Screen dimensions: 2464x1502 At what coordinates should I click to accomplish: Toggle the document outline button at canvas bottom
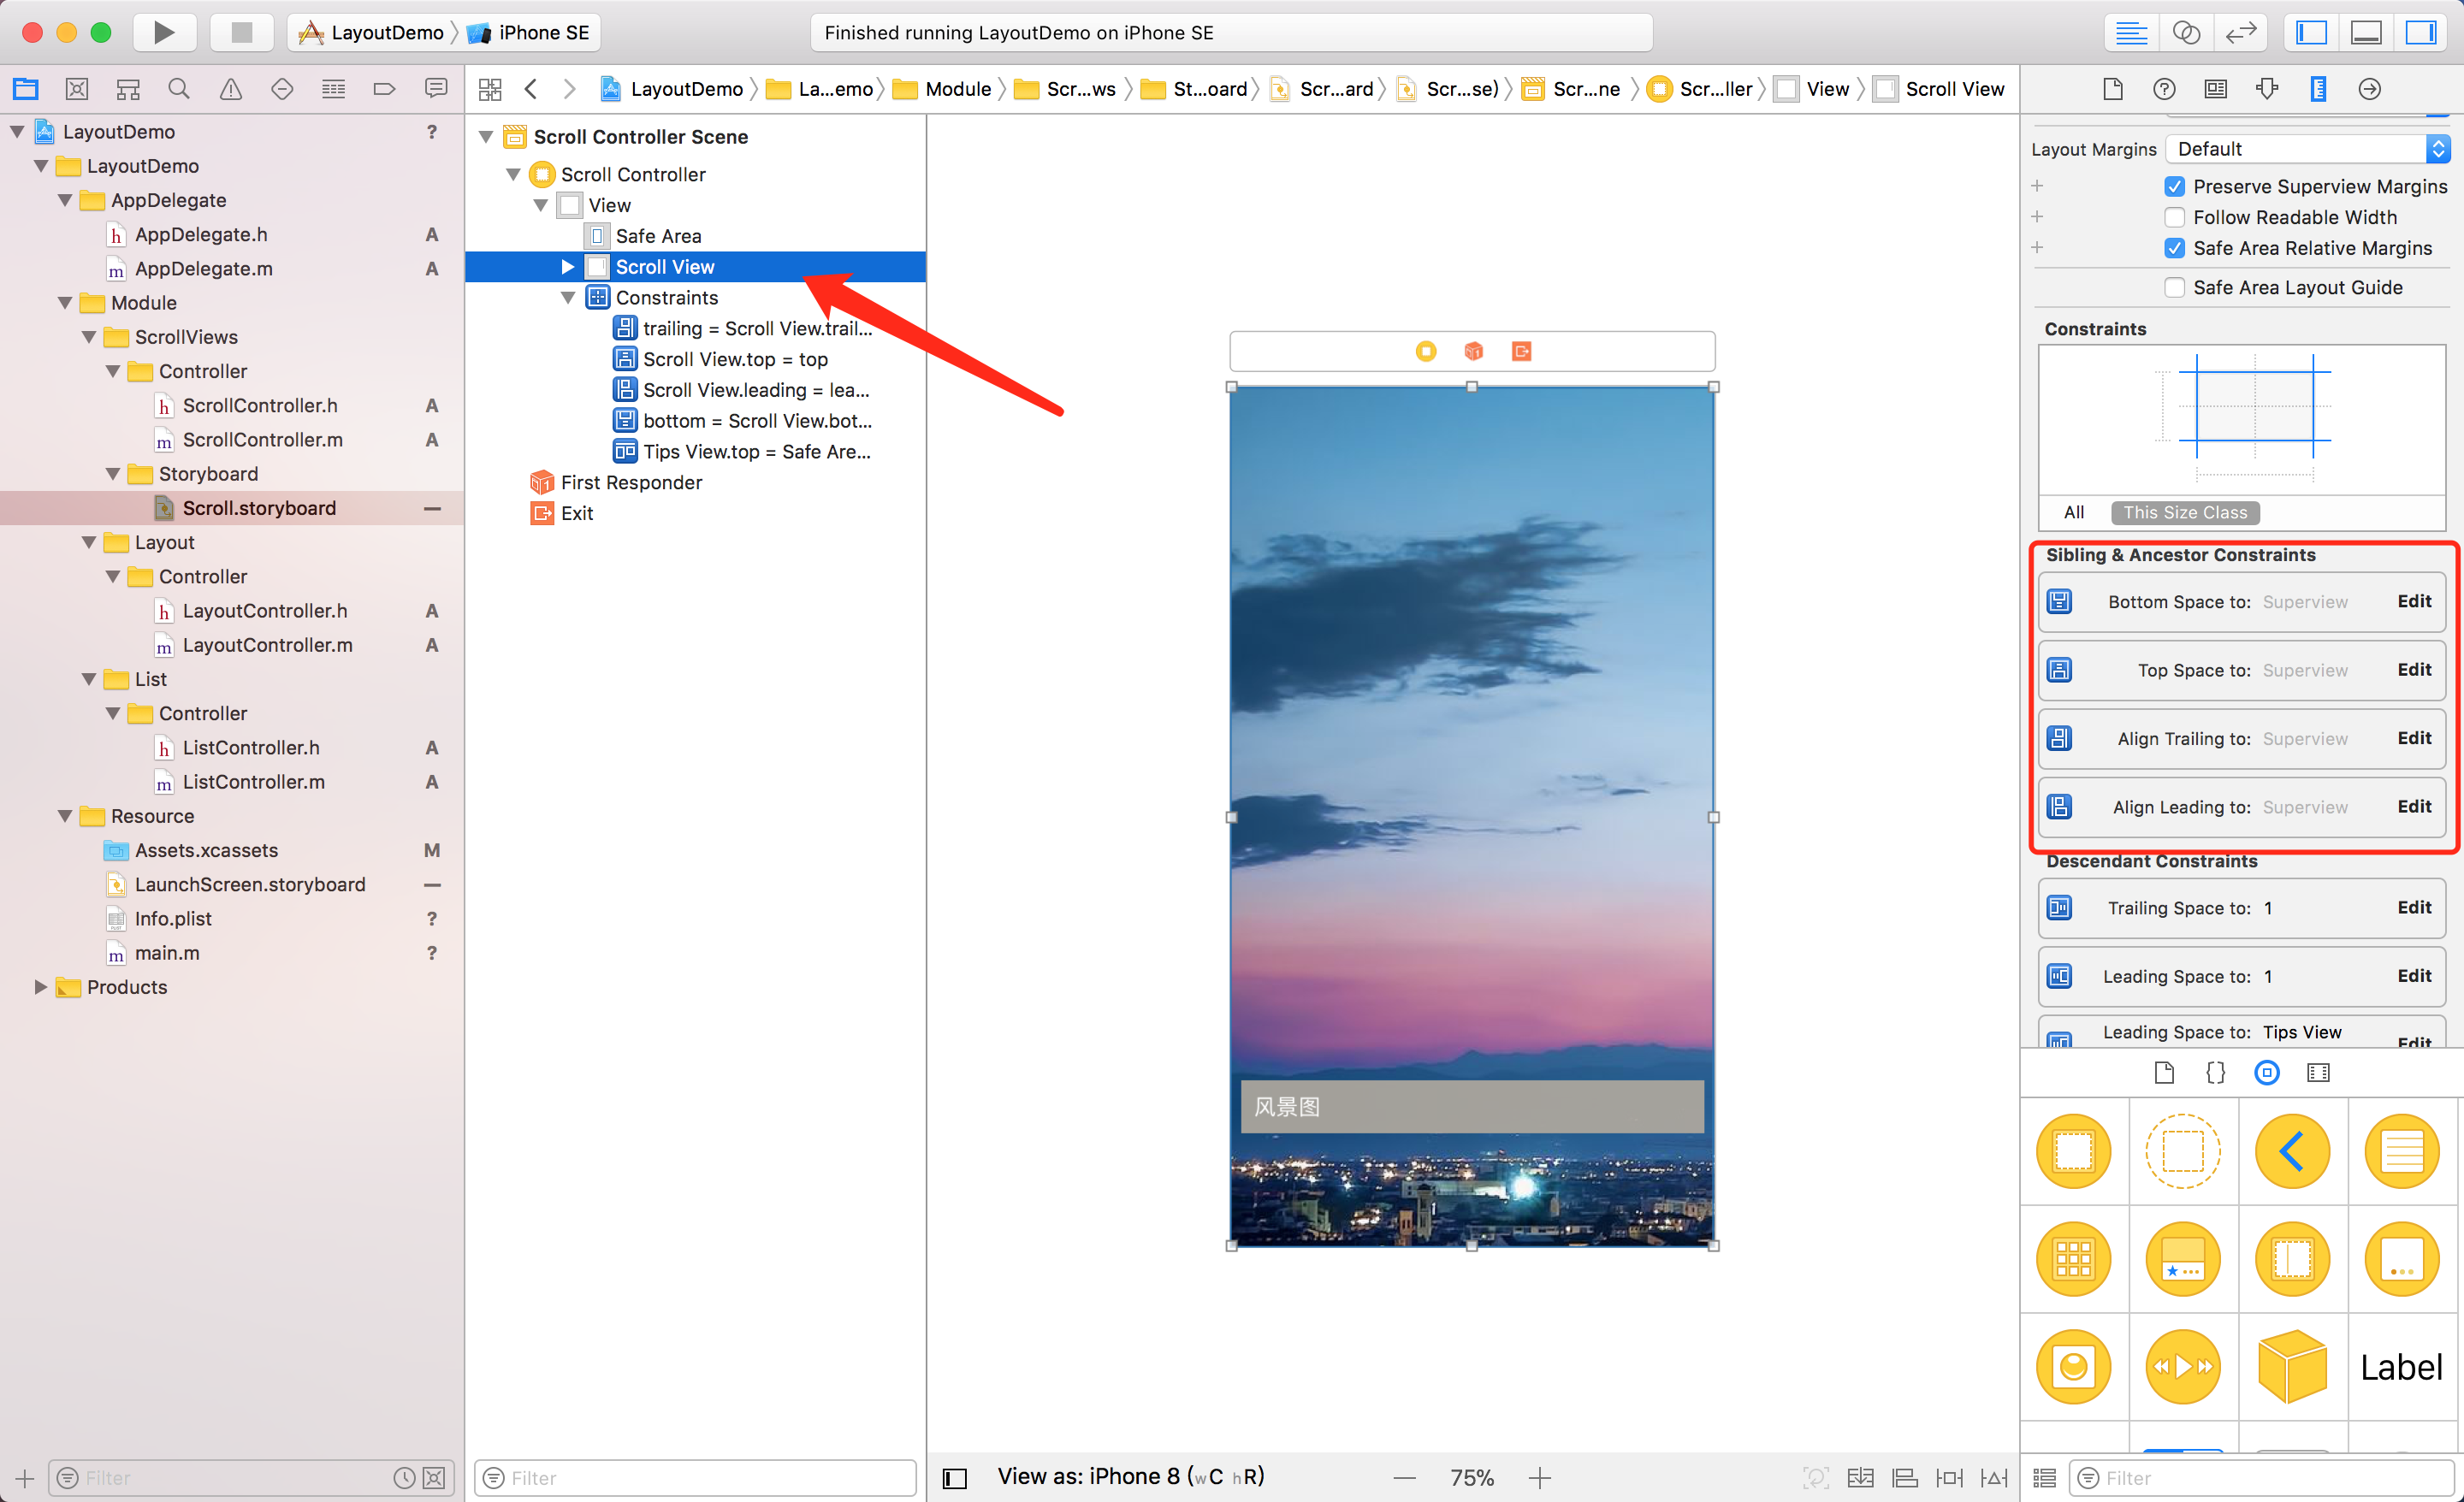(955, 1477)
